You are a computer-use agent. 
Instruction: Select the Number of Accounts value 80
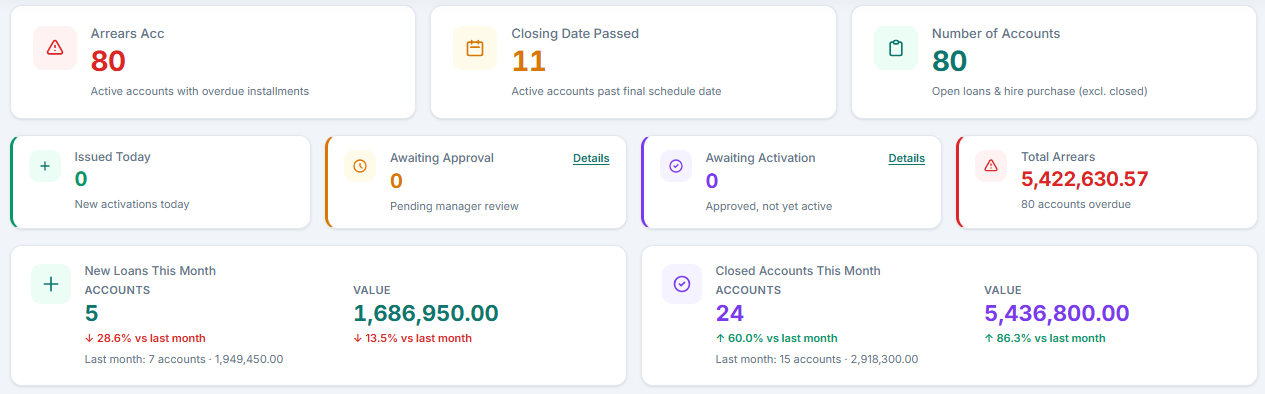(949, 62)
